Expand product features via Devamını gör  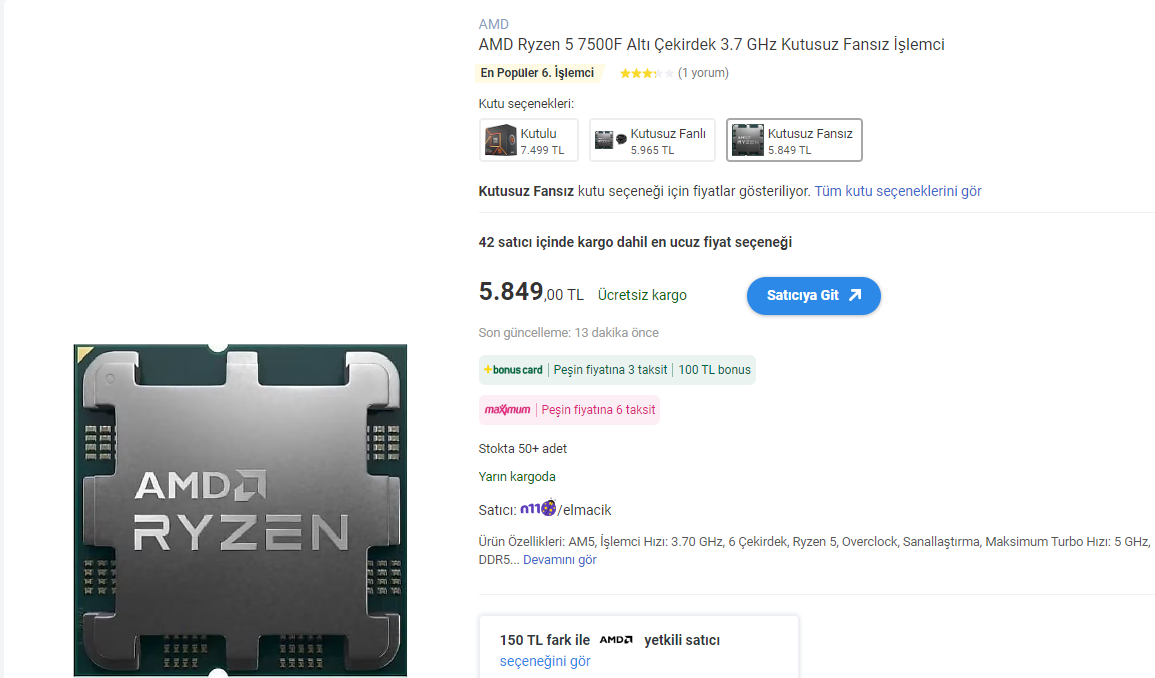(560, 559)
